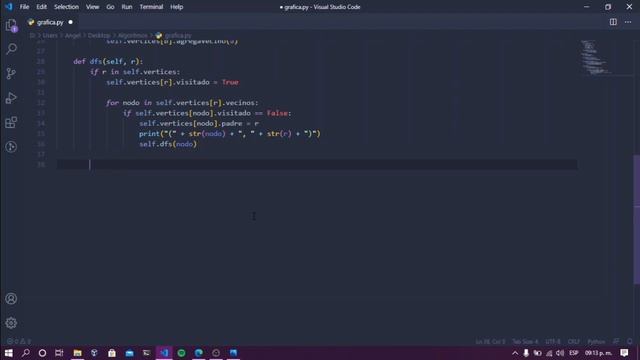Click the Desktop breadcrumb segment
The width and height of the screenshot is (640, 360).
click(99, 36)
